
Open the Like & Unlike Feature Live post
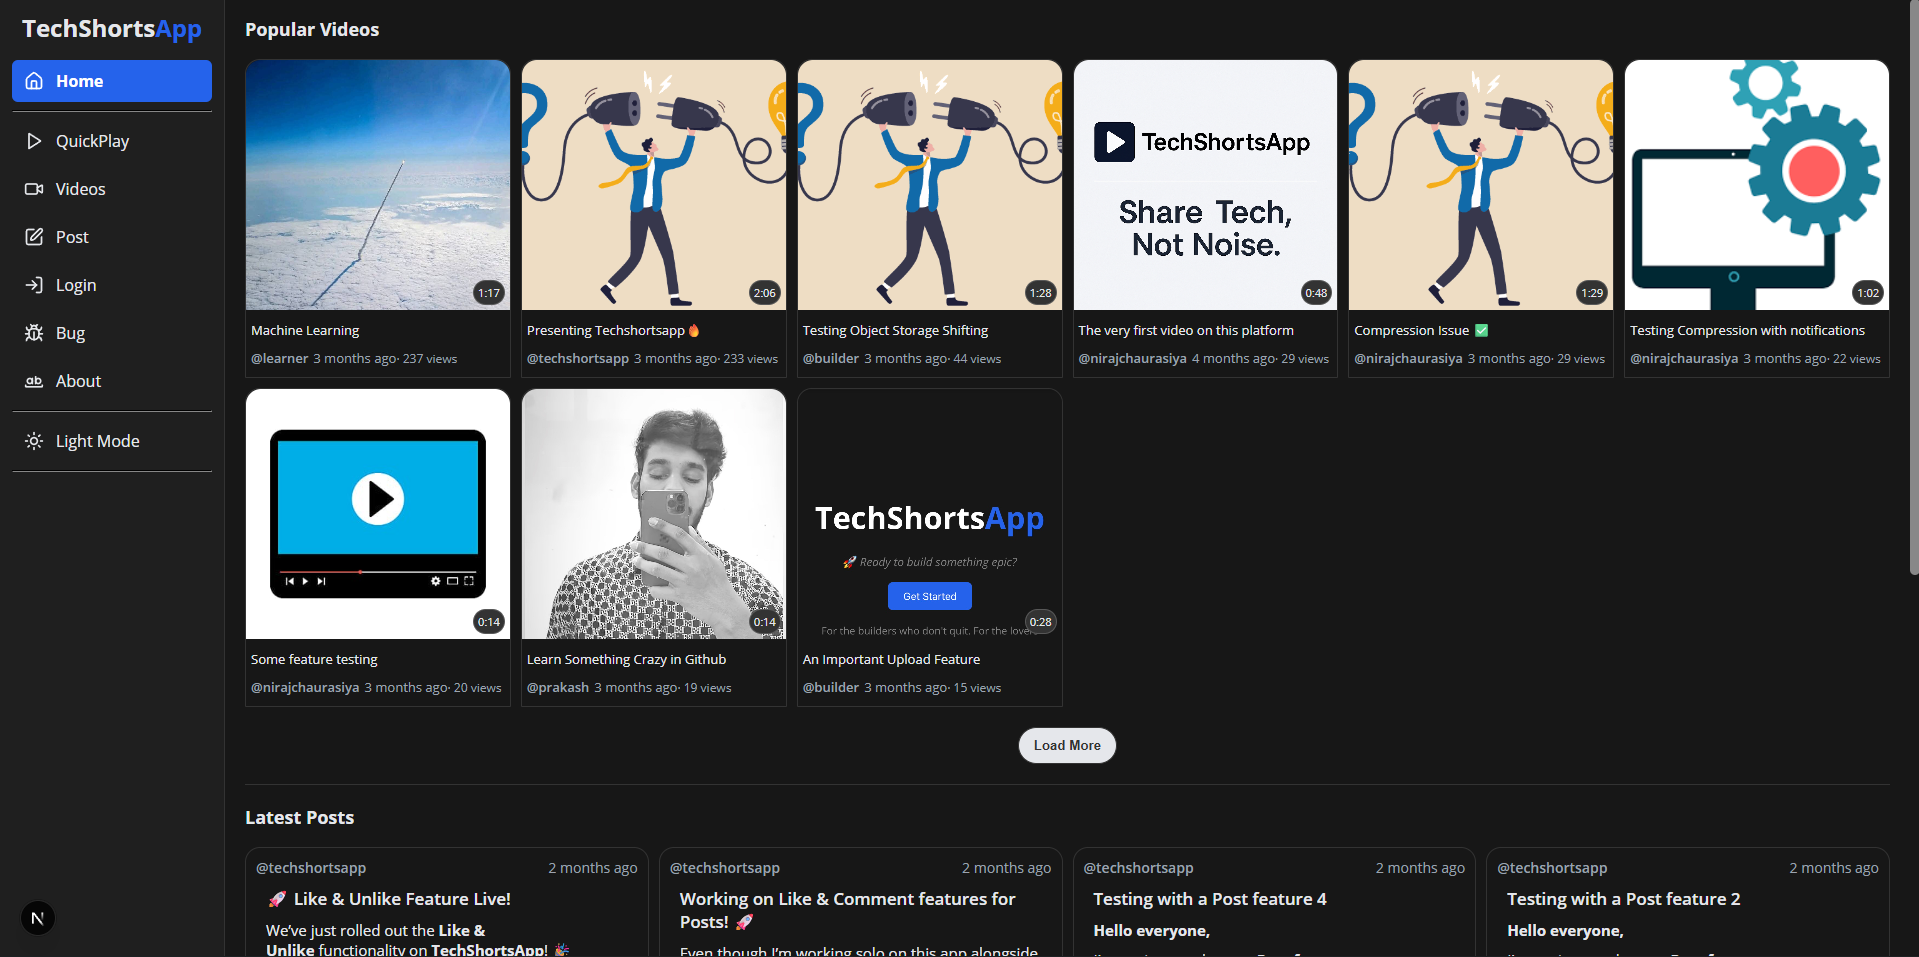coord(403,899)
